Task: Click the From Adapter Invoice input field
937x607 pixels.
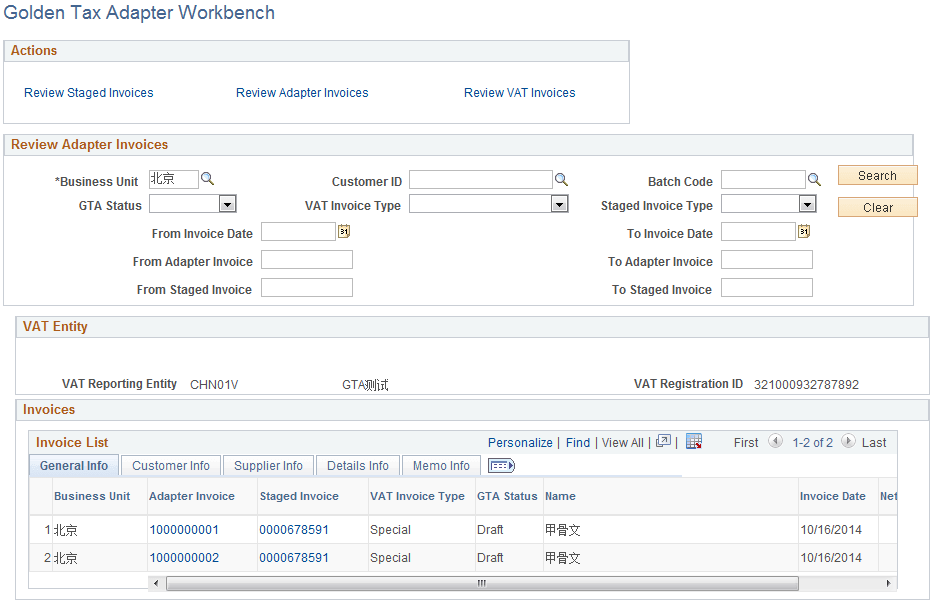Action: pos(306,259)
